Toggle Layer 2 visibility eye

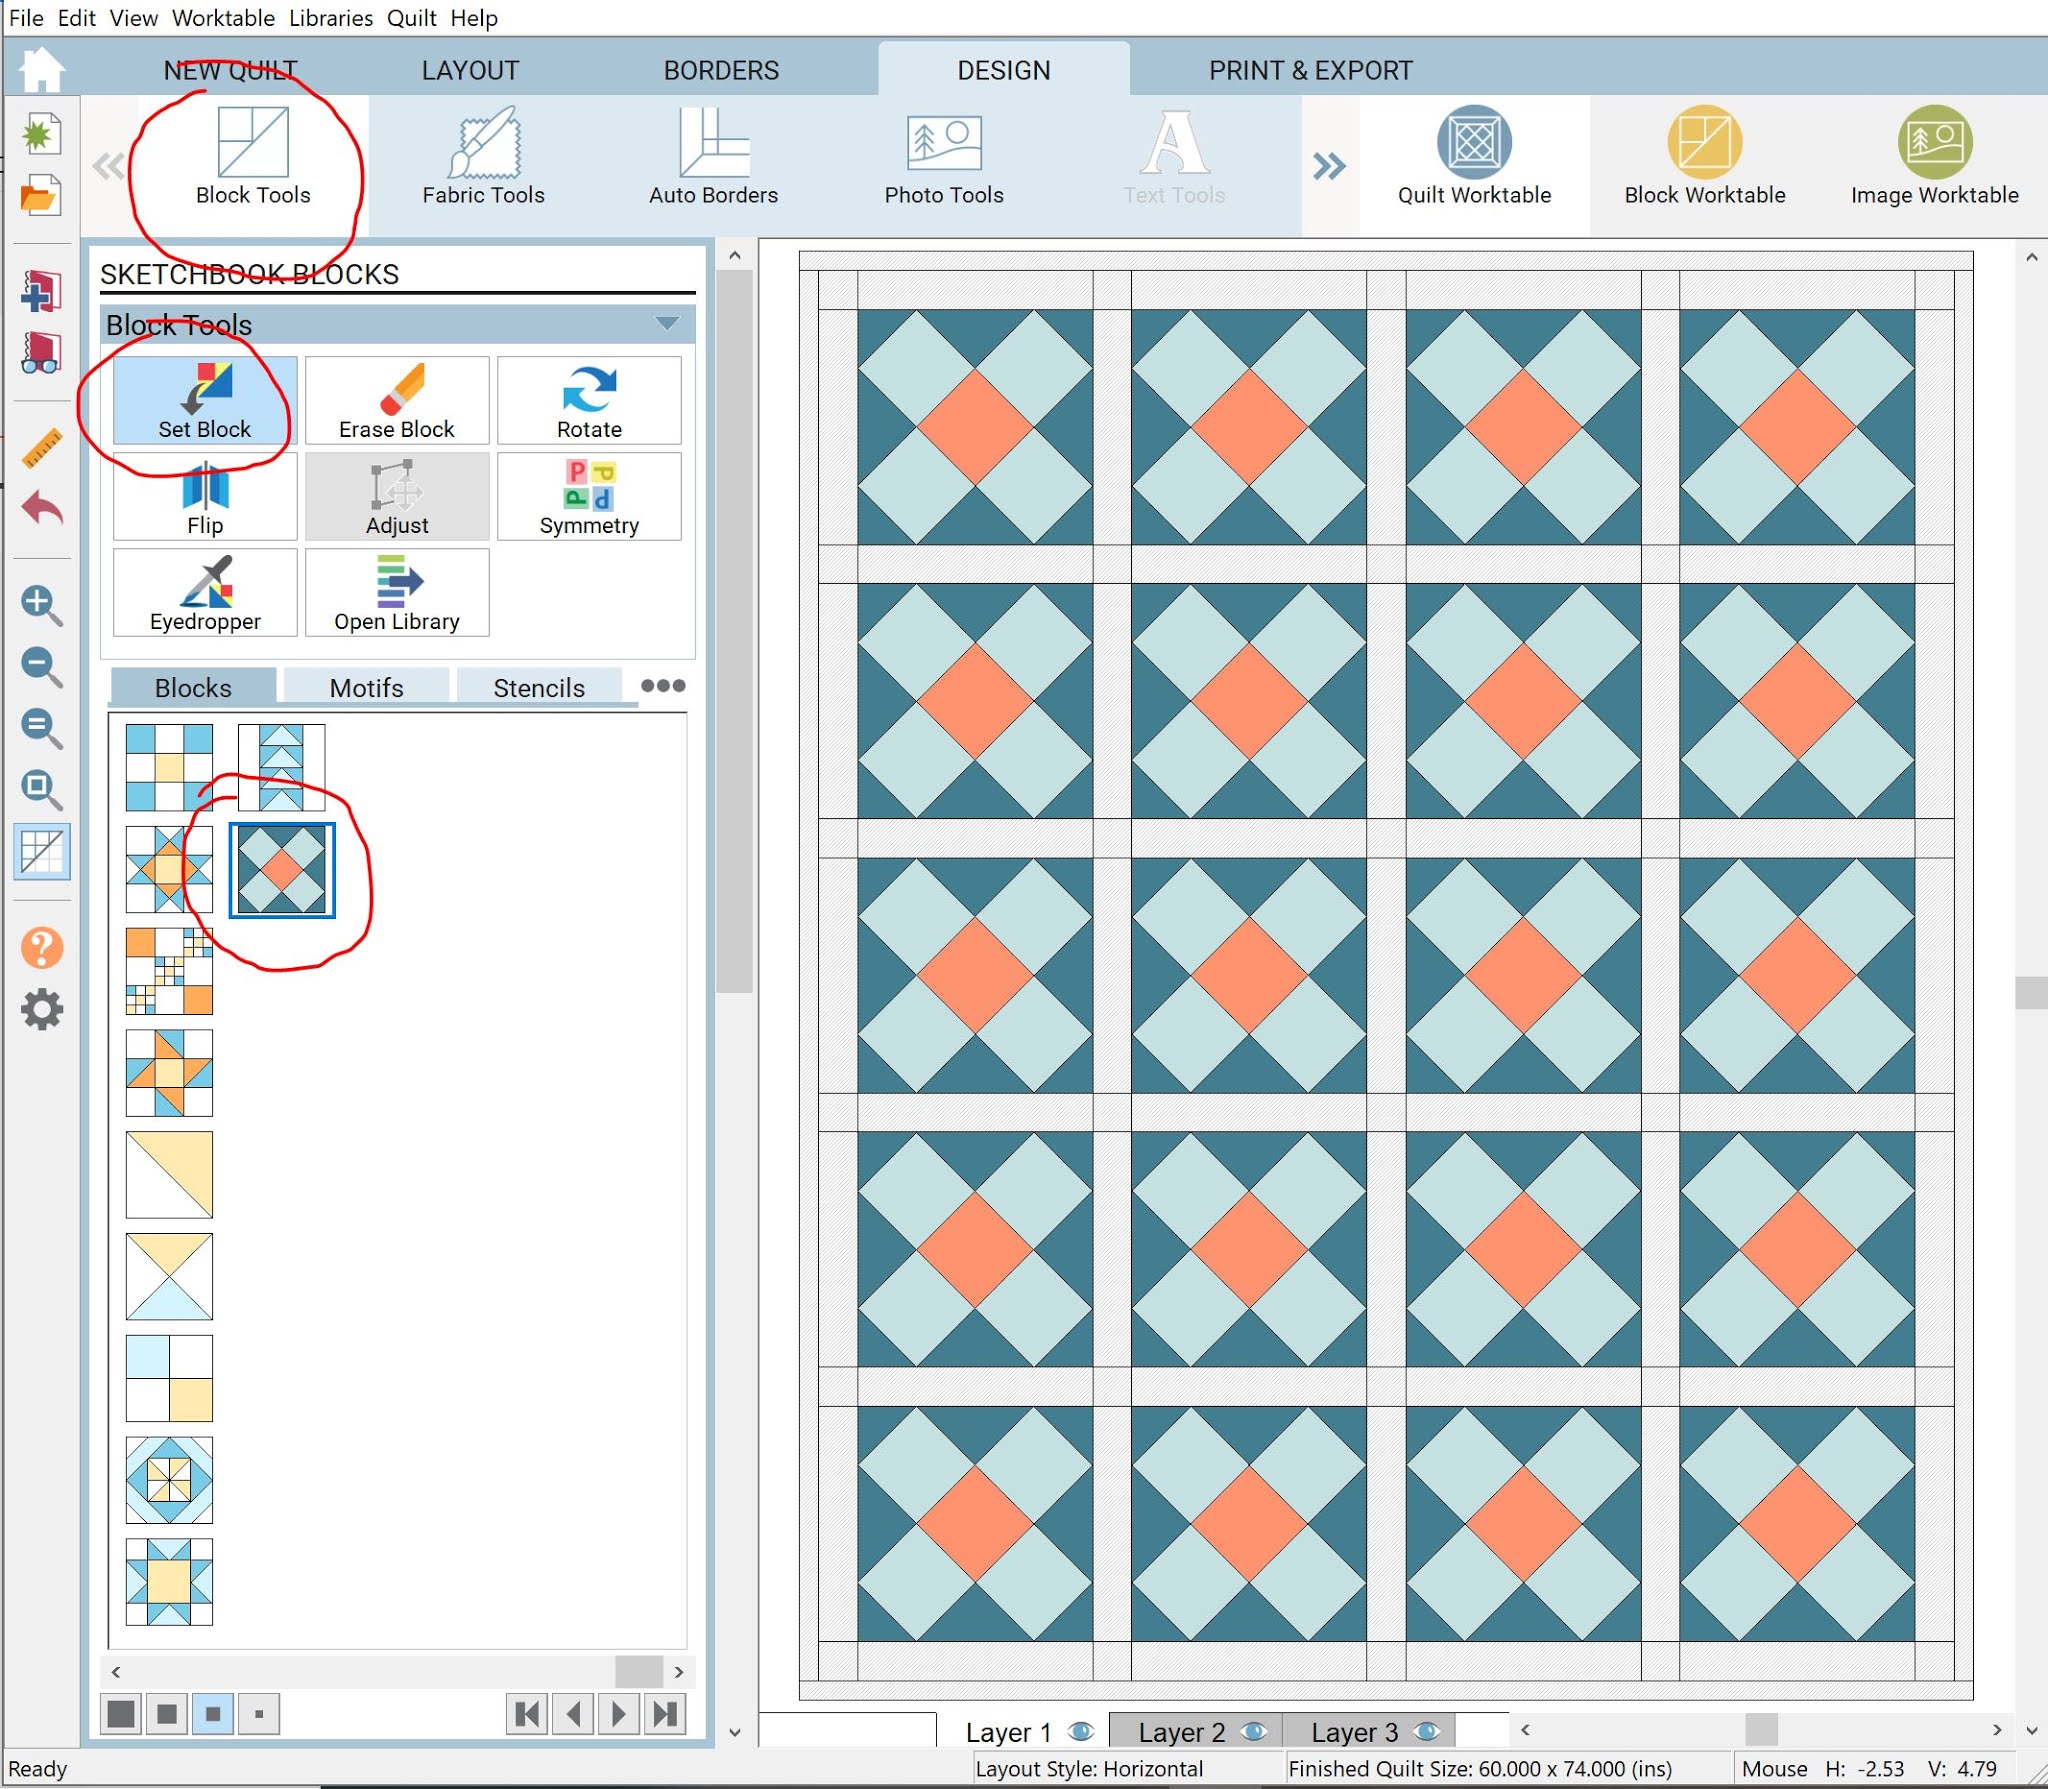click(x=1257, y=1730)
